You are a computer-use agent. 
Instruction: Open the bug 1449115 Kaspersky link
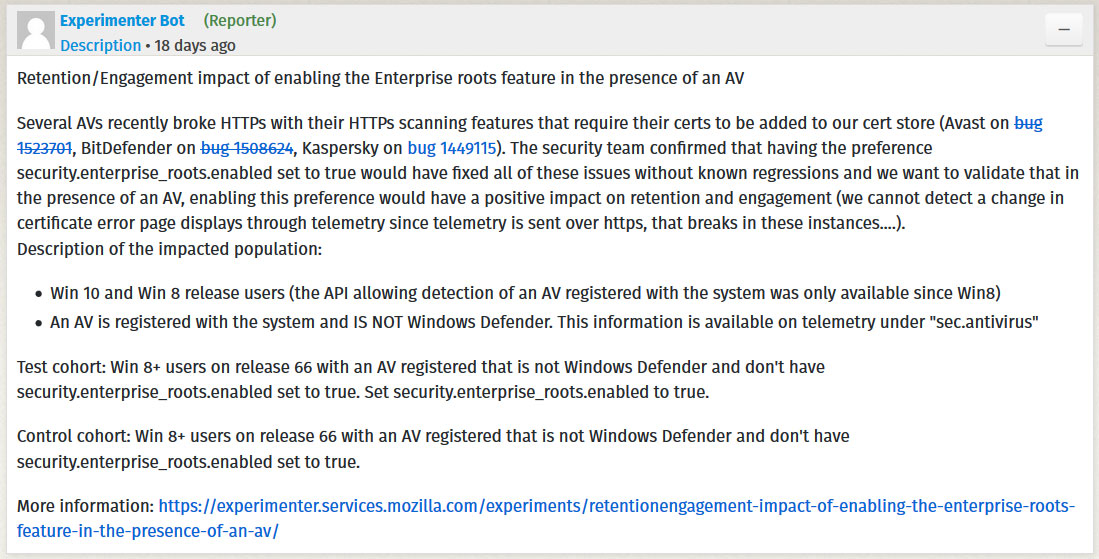452,148
